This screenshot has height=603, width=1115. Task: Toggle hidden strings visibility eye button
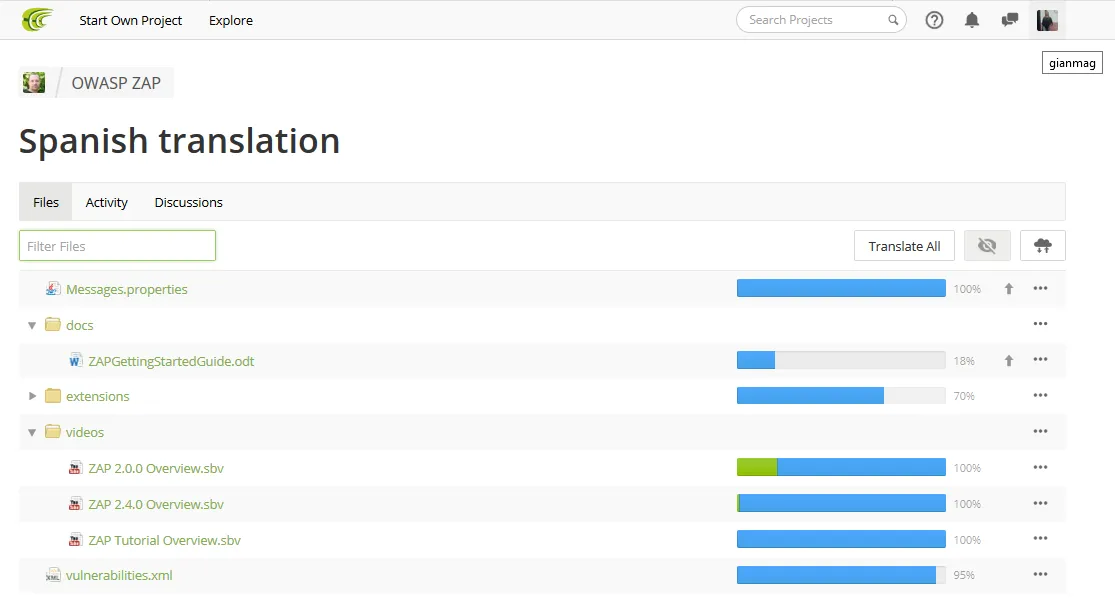click(986, 245)
